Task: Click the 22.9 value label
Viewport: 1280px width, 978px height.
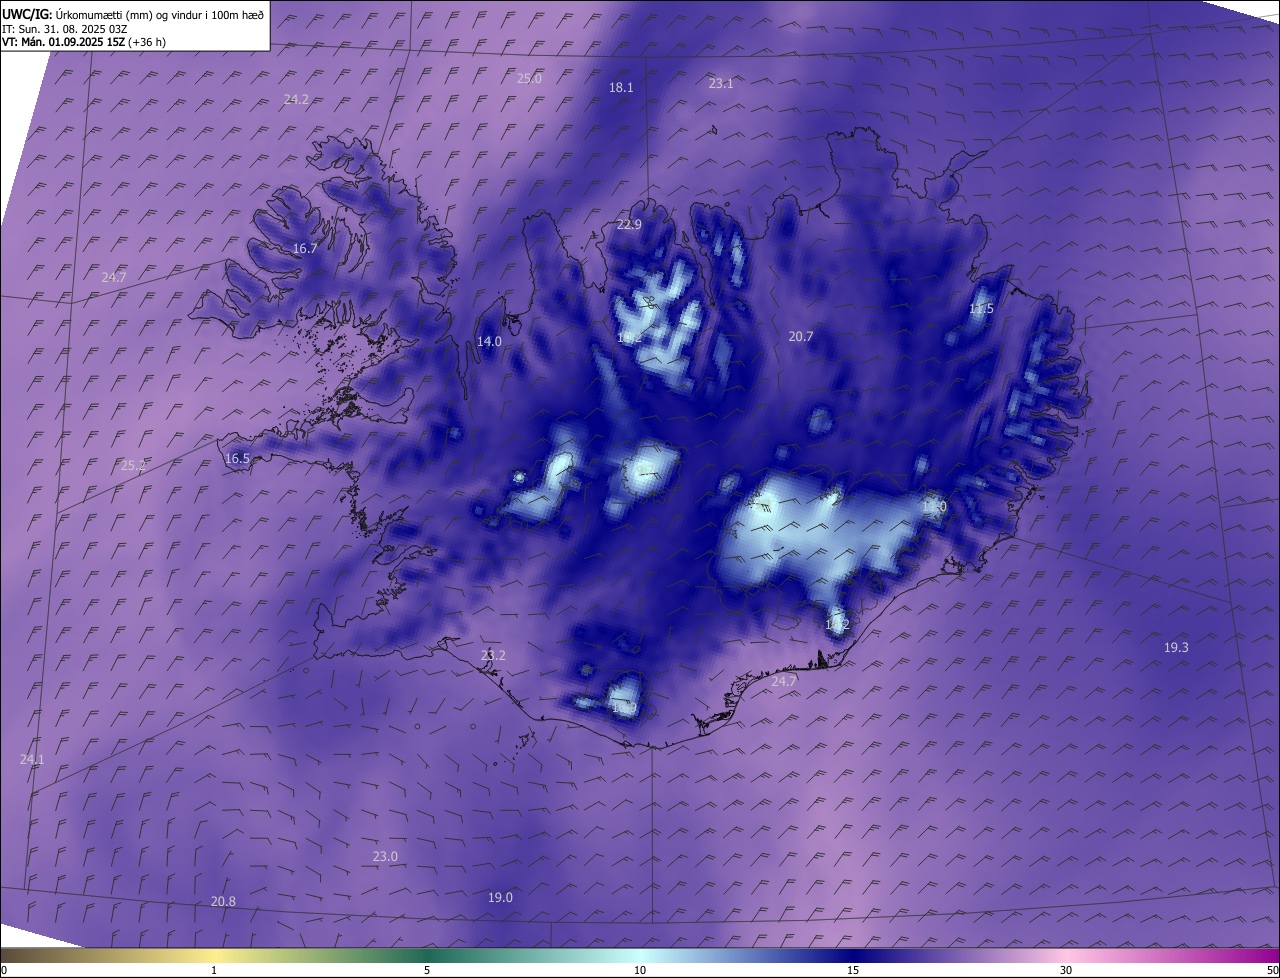Action: [x=629, y=224]
